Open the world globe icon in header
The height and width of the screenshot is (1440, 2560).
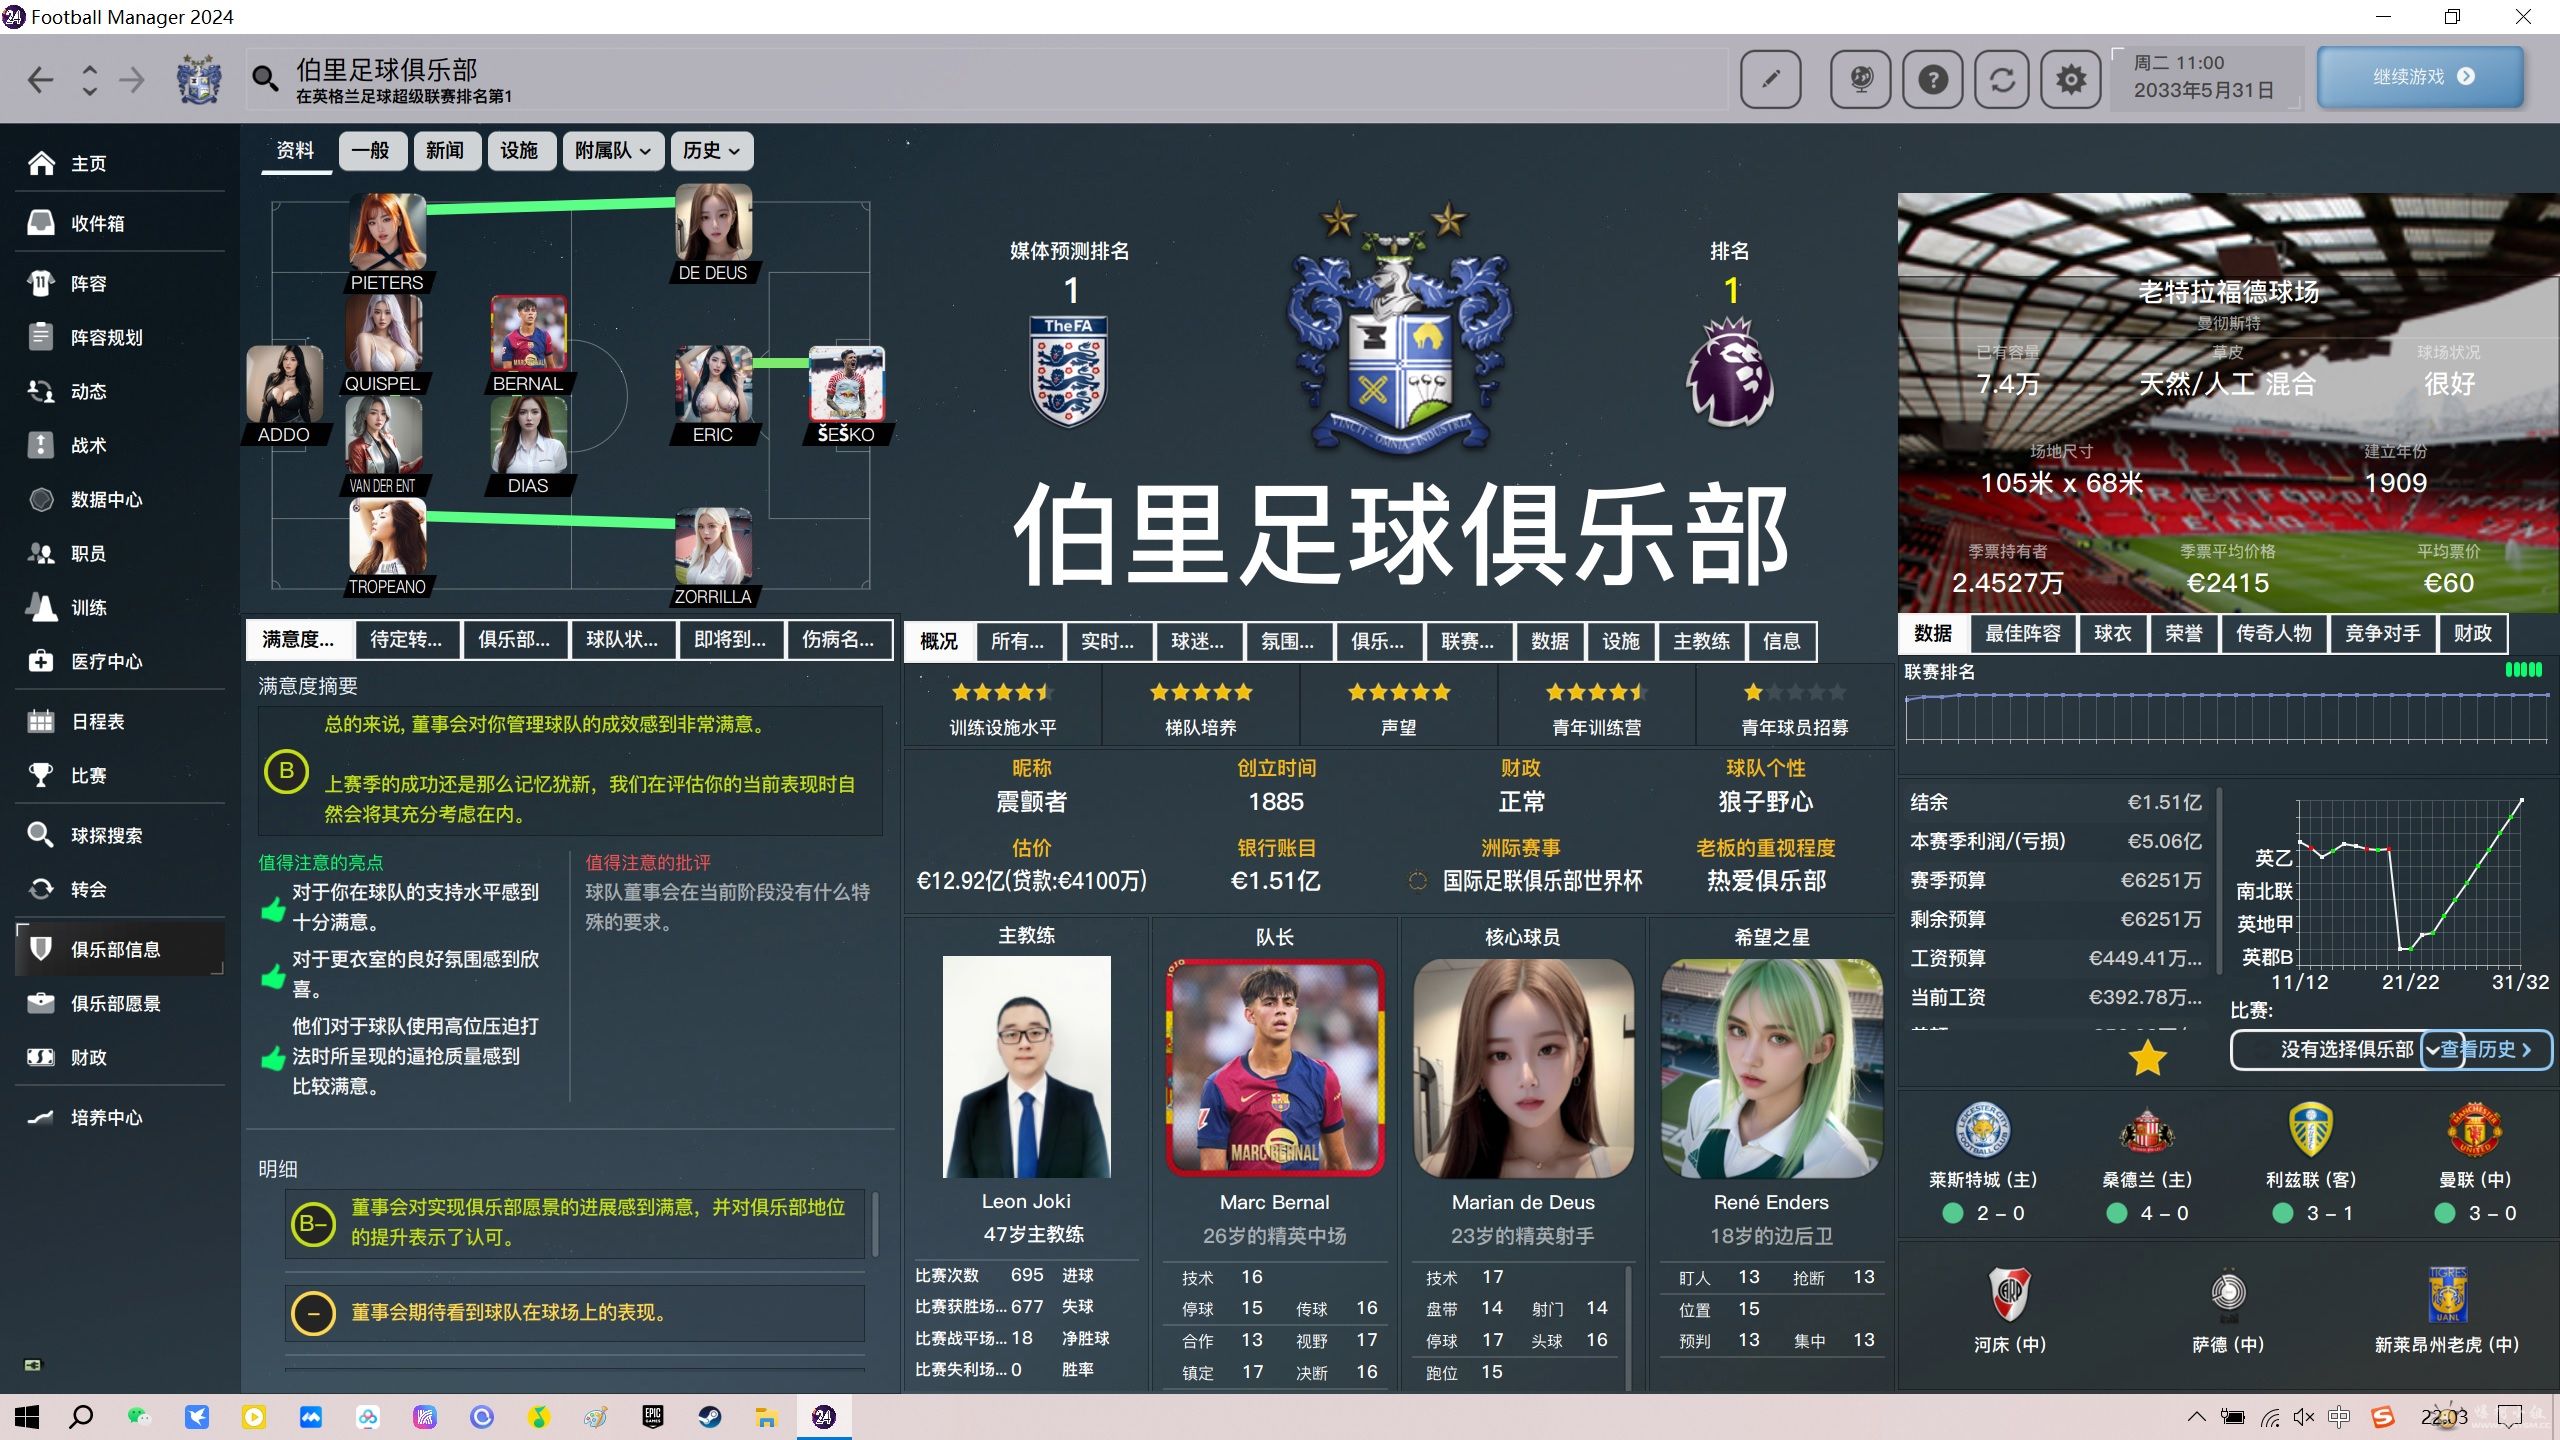[x=1860, y=78]
